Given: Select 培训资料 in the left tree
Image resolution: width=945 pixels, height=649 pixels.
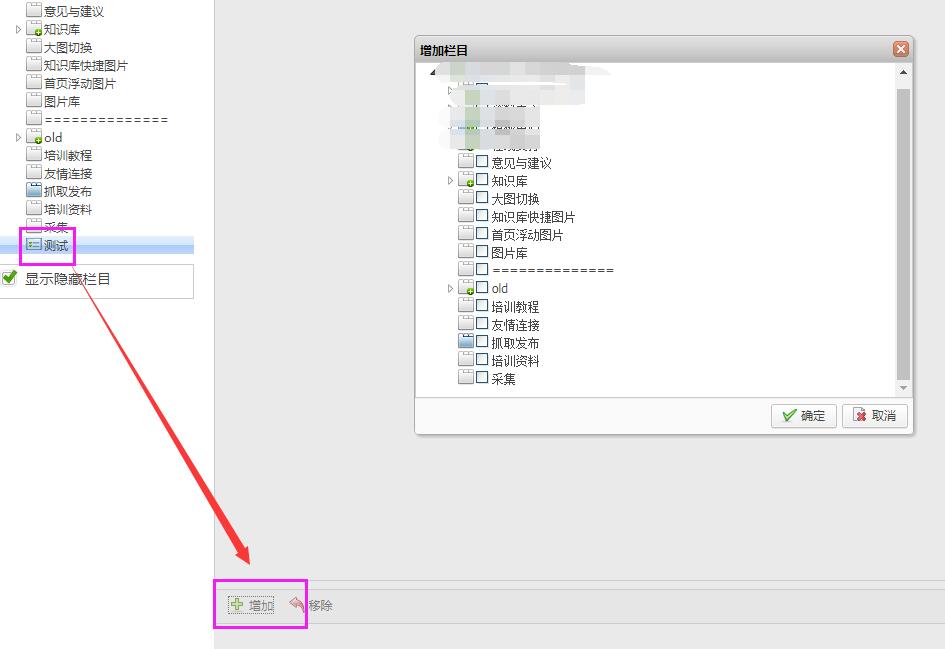Looking at the screenshot, I should pos(68,209).
